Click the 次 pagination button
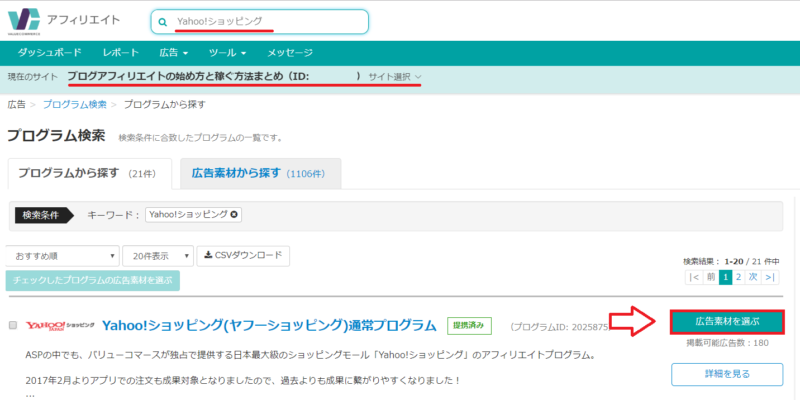 753,277
